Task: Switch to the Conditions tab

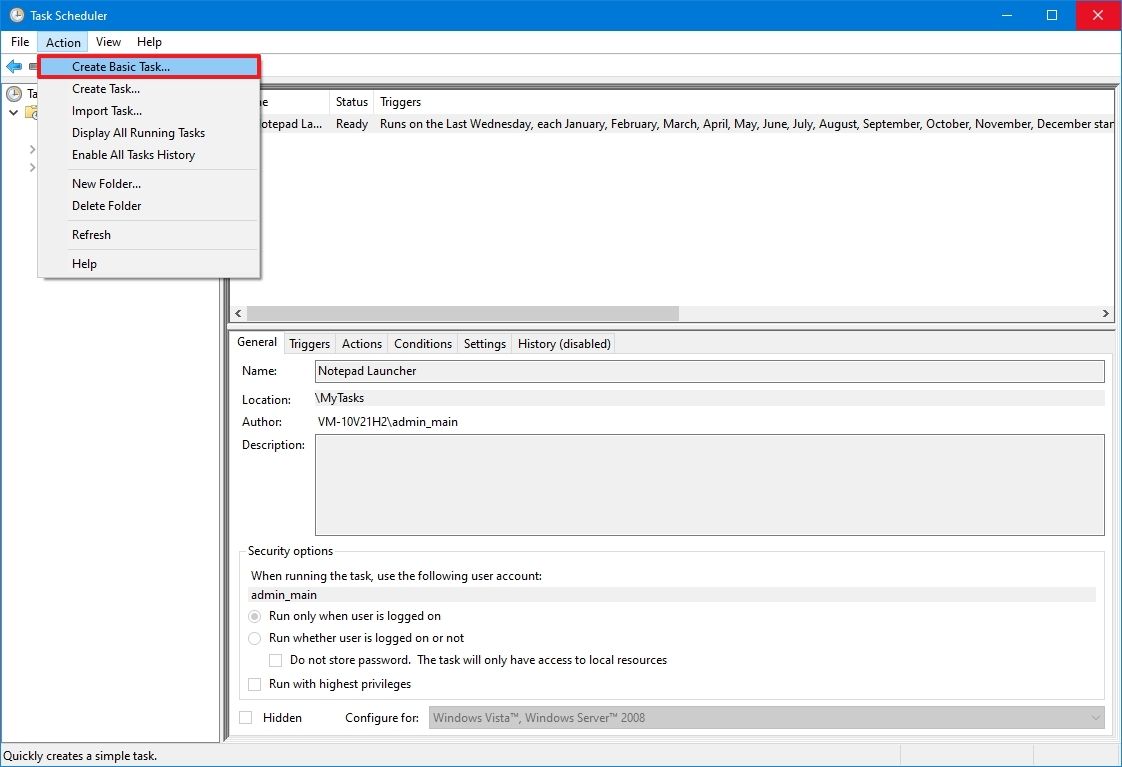Action: pos(422,343)
